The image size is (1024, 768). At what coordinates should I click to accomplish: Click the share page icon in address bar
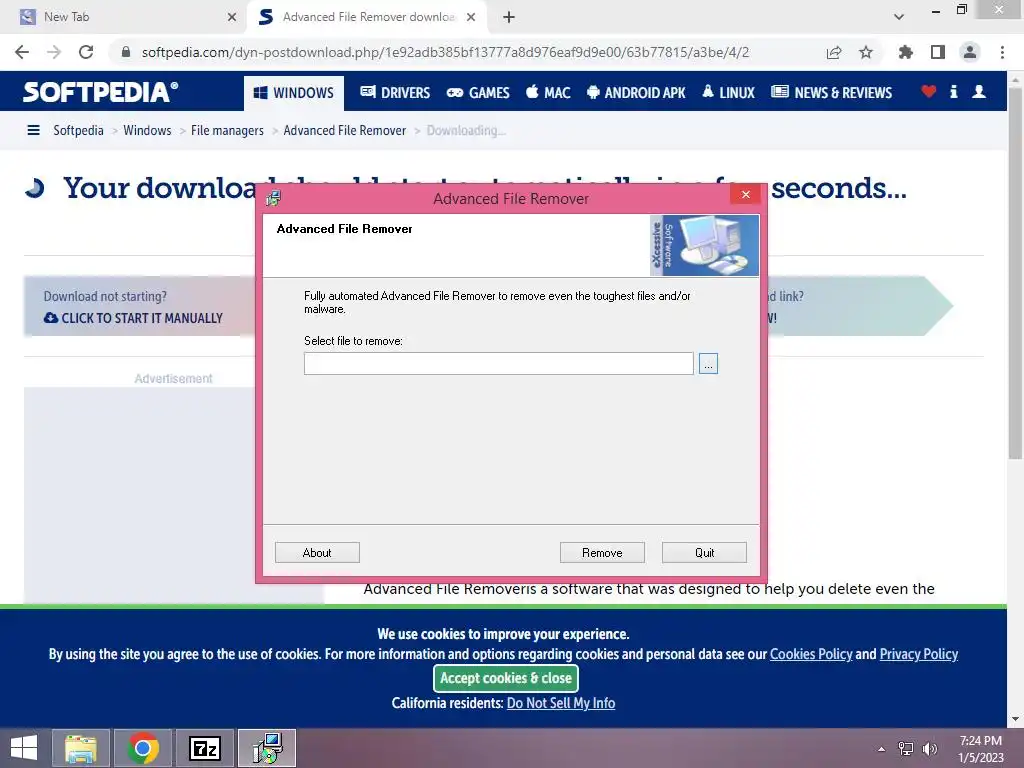(x=833, y=52)
